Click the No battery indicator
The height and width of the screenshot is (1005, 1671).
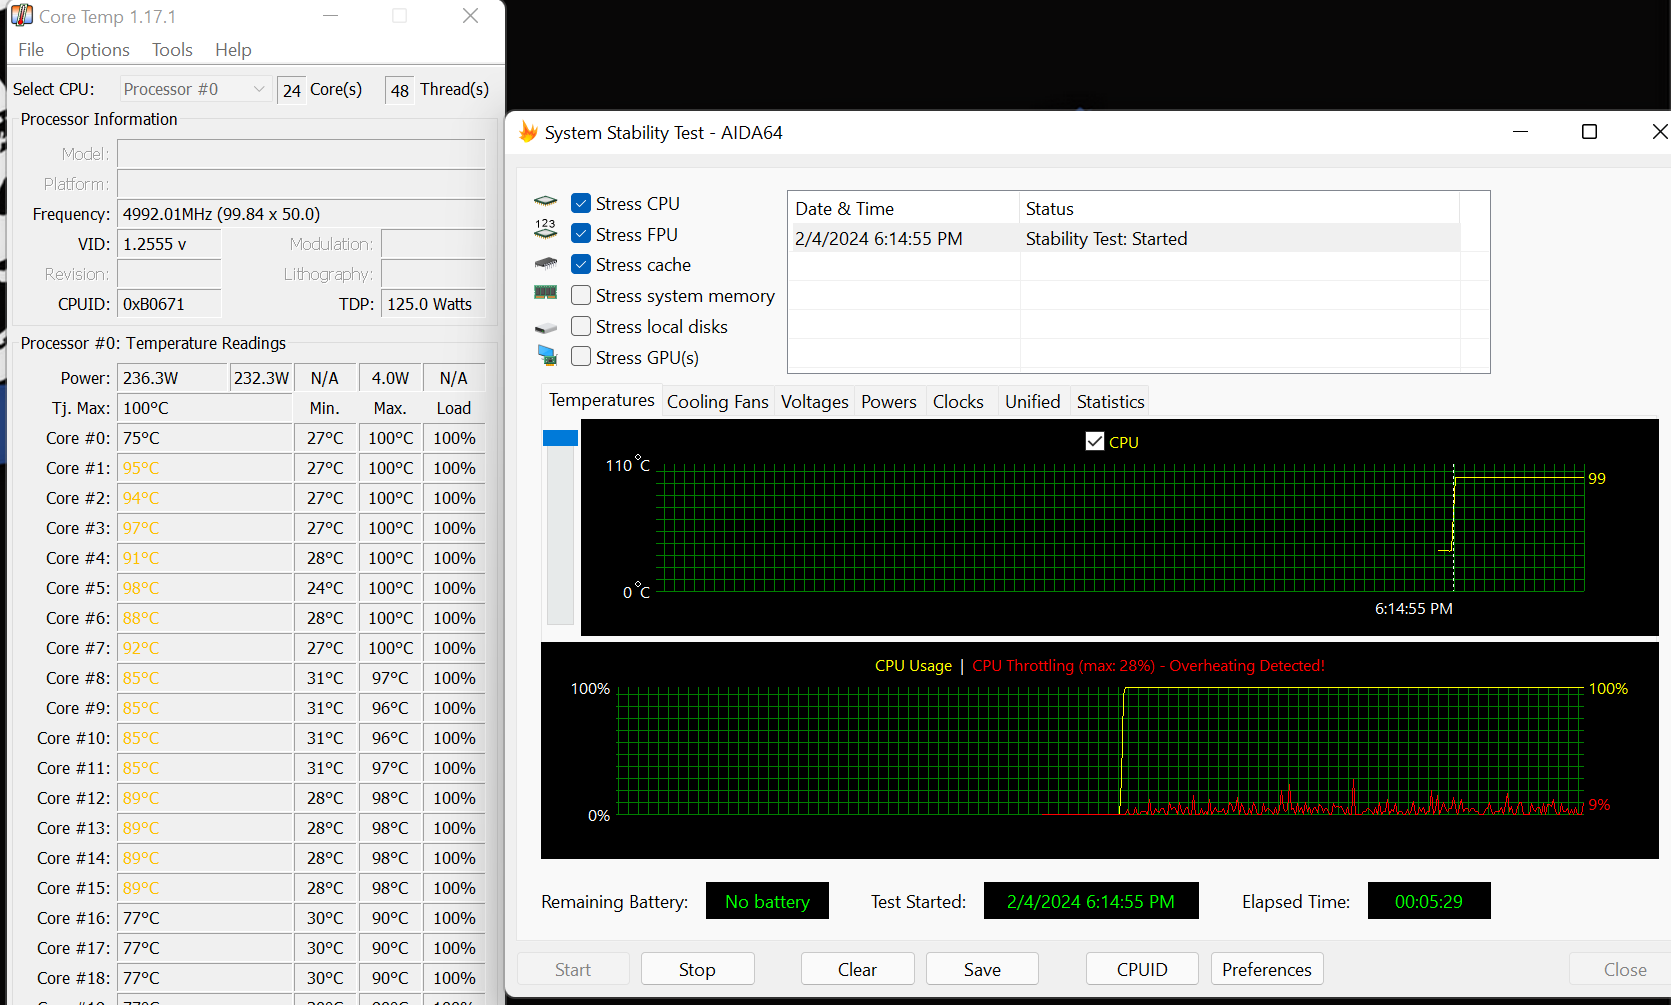tap(767, 901)
